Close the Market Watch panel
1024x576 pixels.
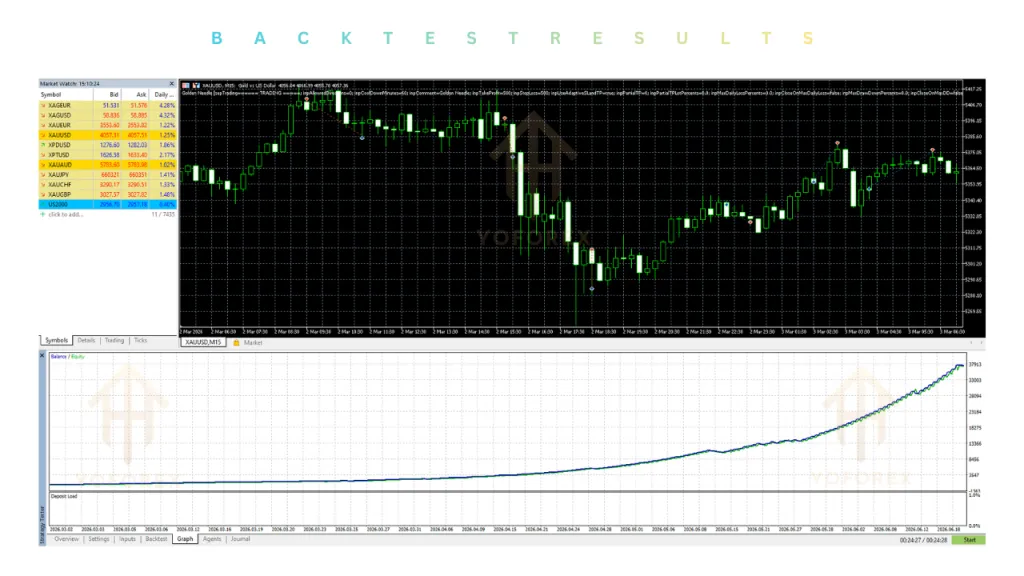tap(172, 84)
